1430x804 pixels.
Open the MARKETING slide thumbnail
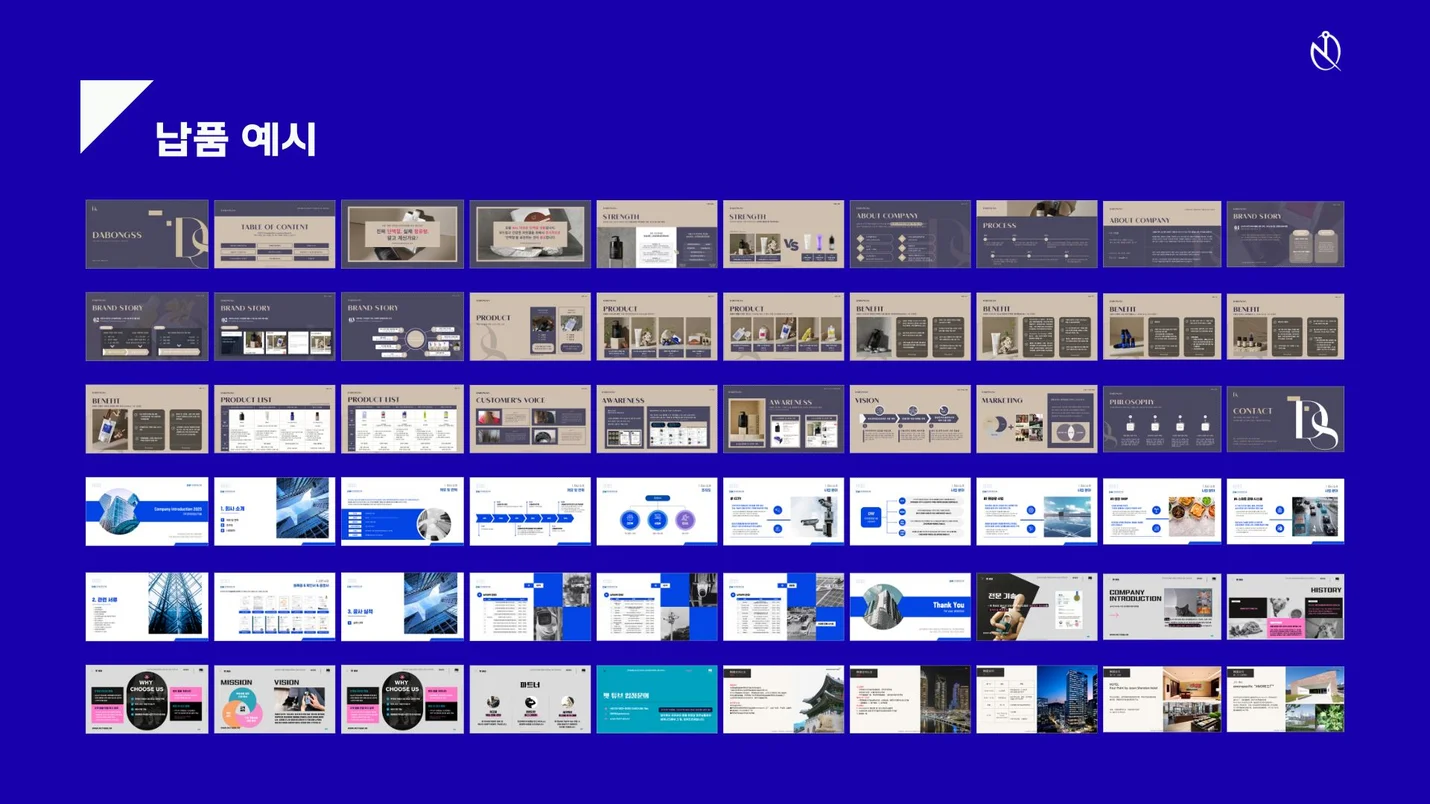1036,419
